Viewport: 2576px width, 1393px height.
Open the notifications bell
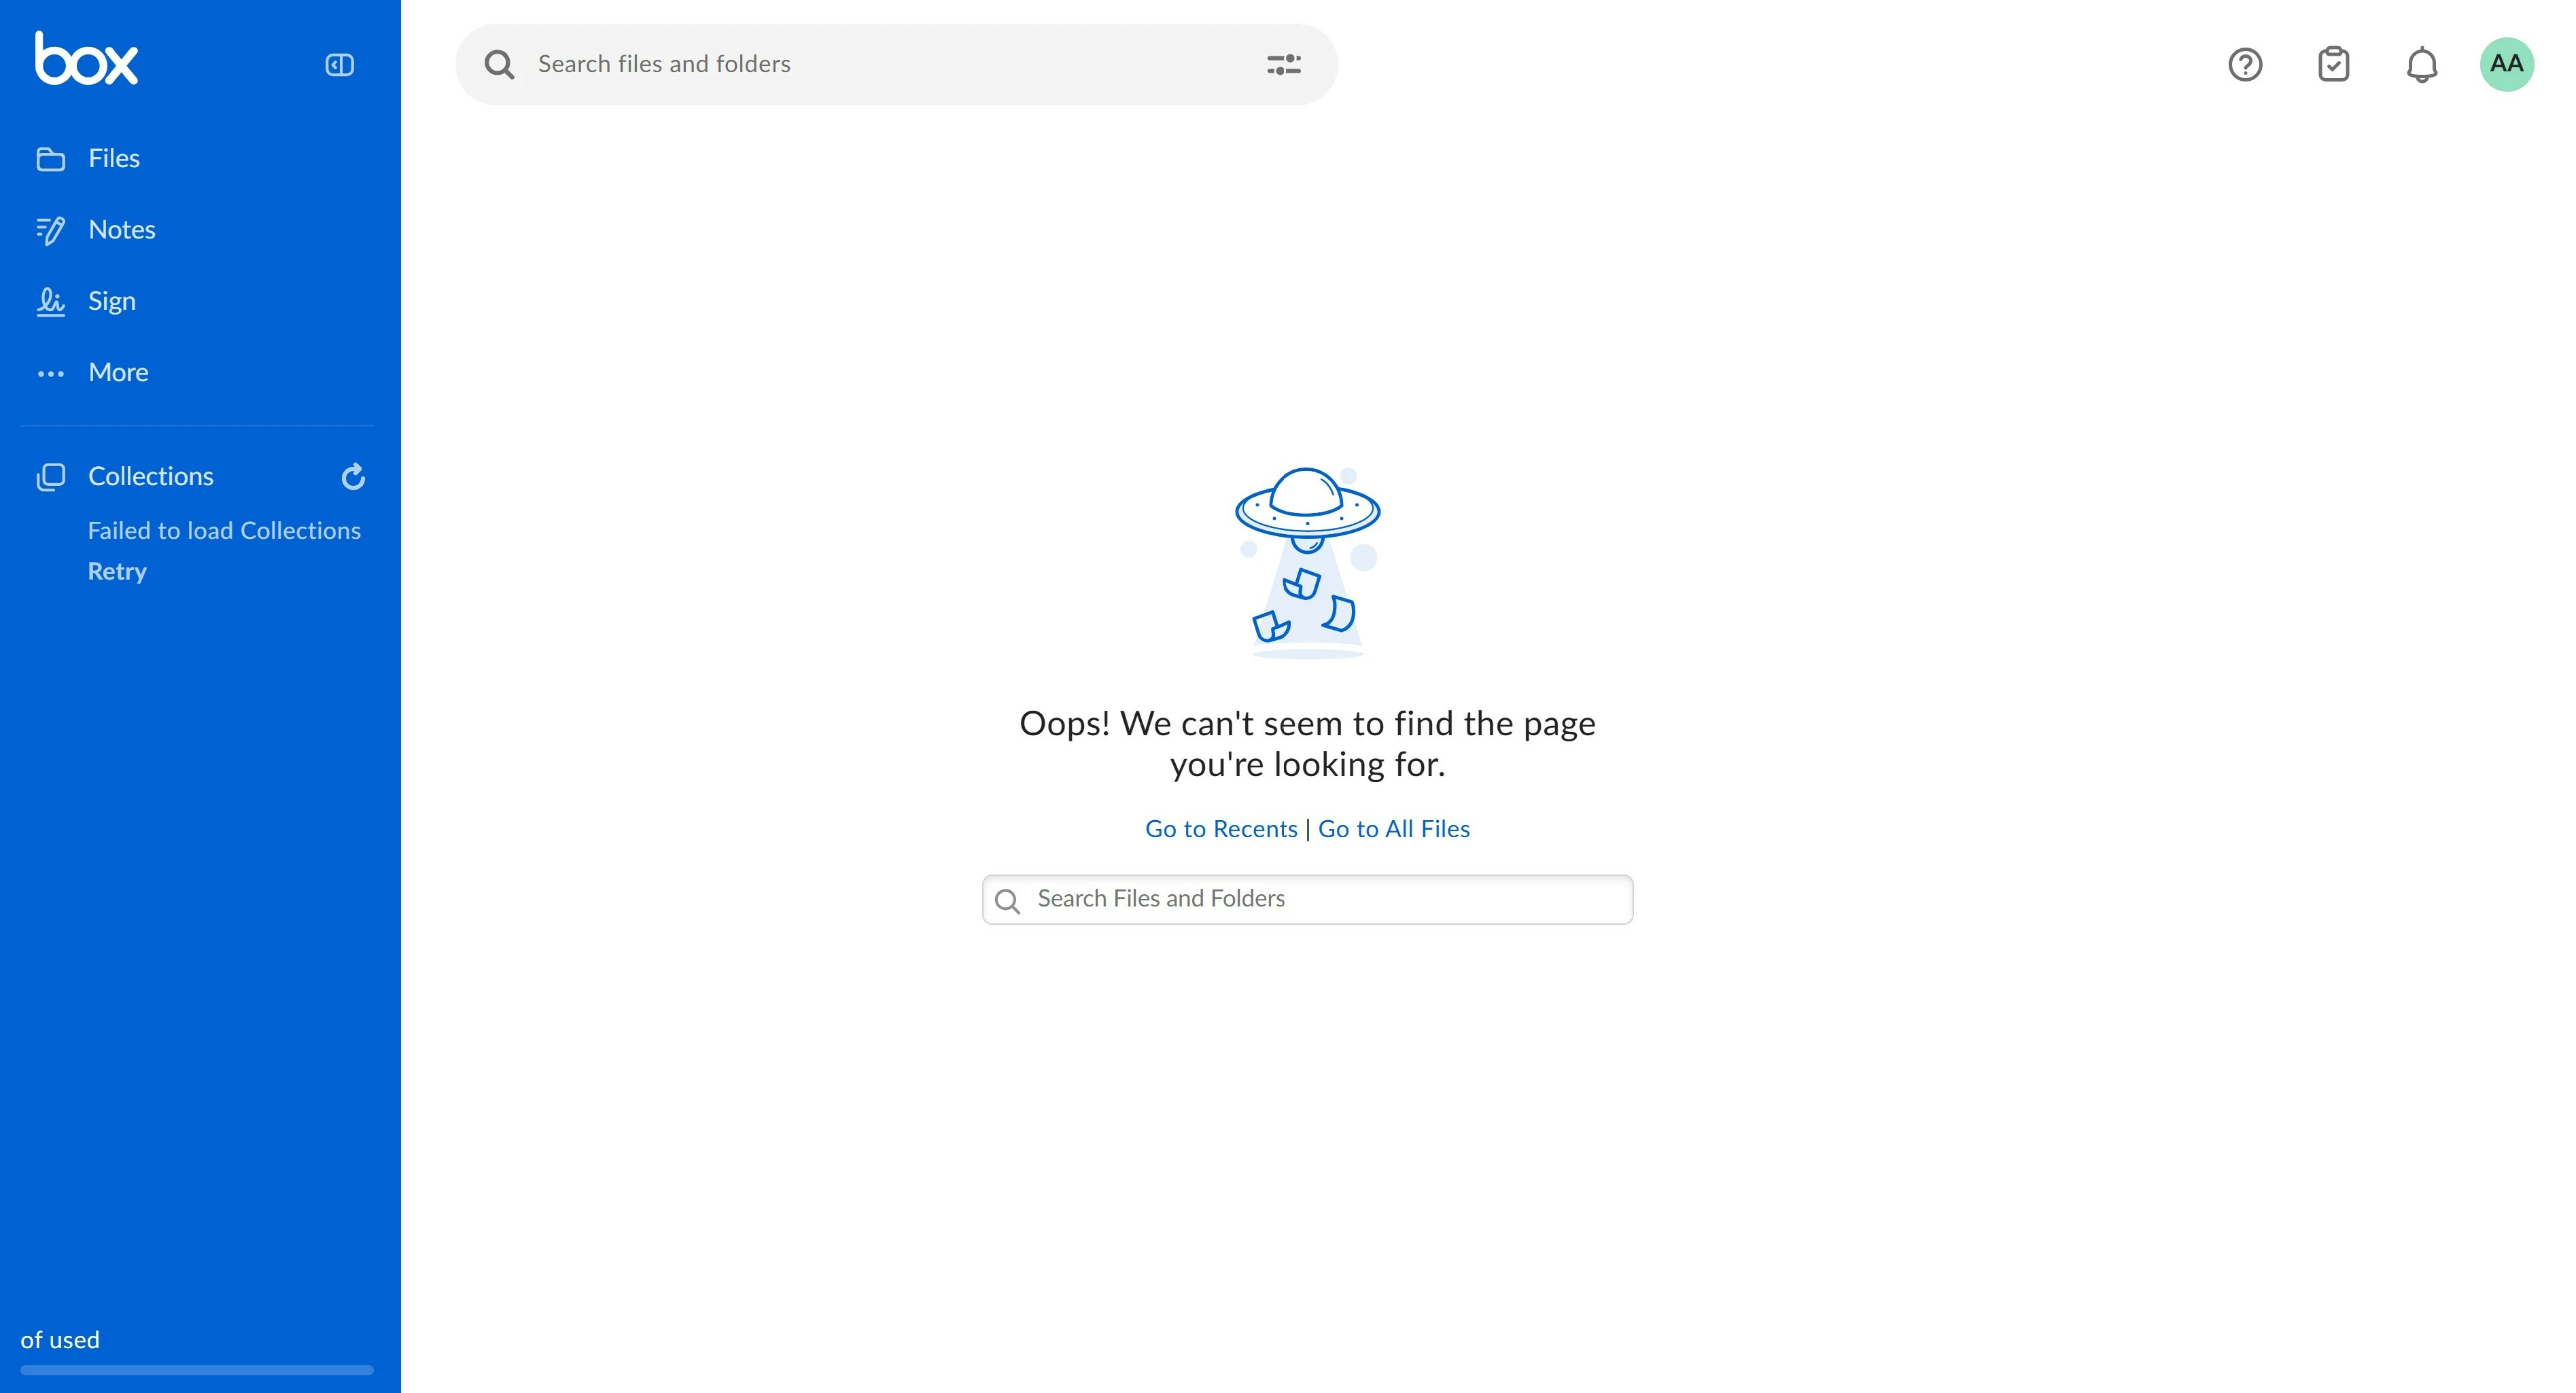[2421, 65]
